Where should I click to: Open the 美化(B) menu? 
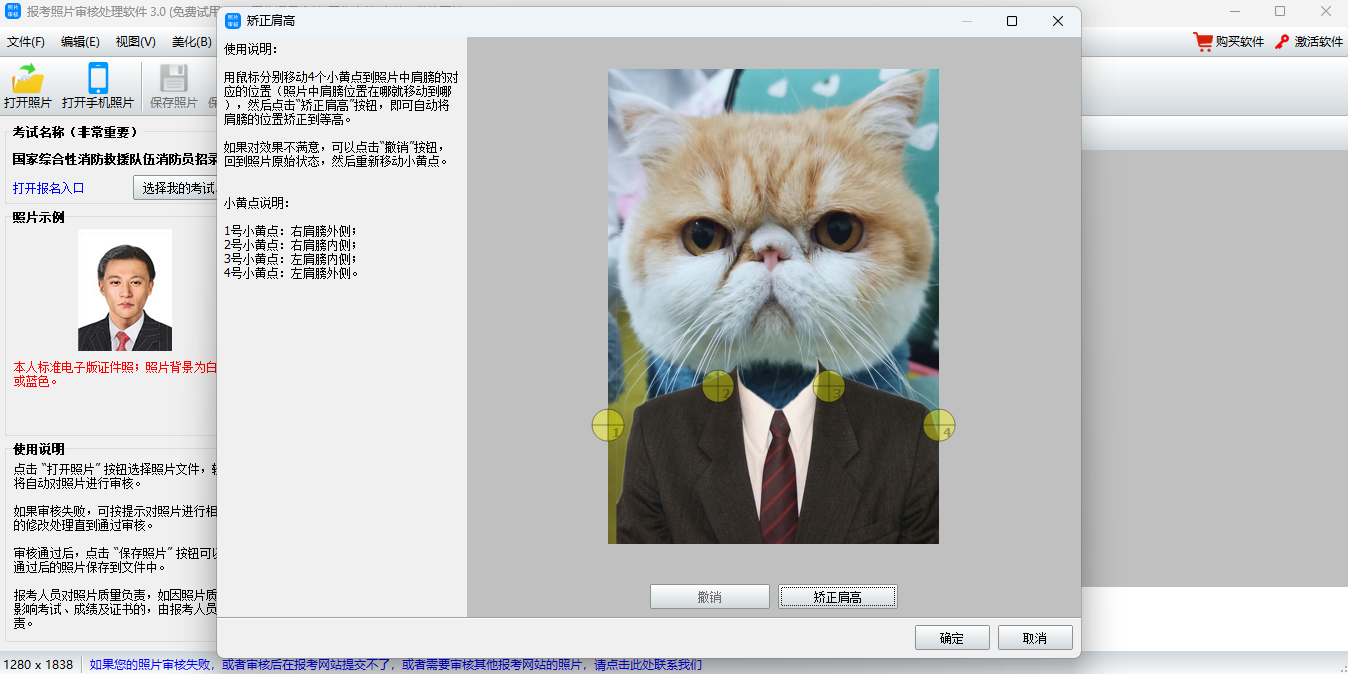click(x=191, y=42)
